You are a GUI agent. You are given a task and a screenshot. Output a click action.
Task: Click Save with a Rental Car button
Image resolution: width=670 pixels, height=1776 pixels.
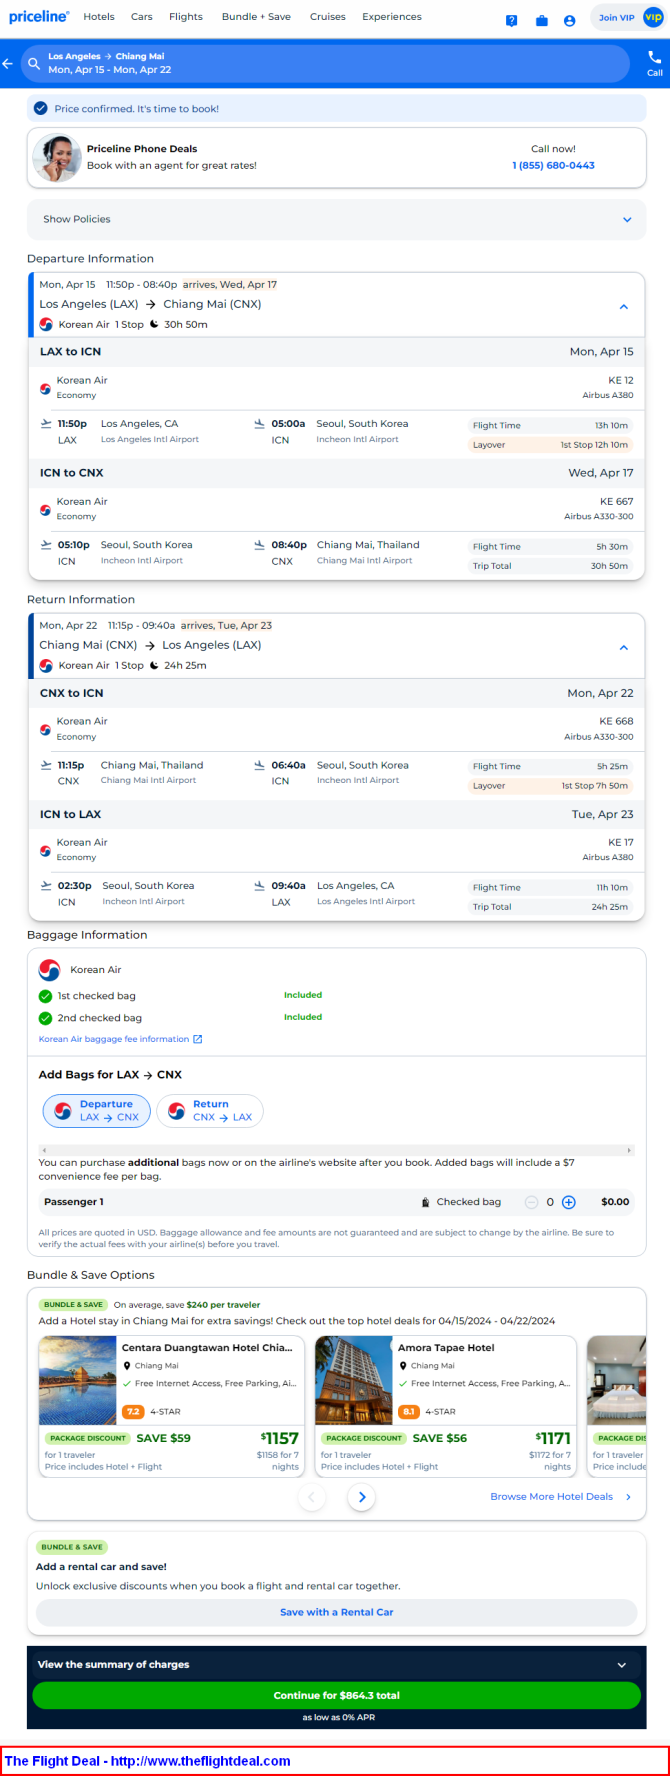pos(336,1612)
